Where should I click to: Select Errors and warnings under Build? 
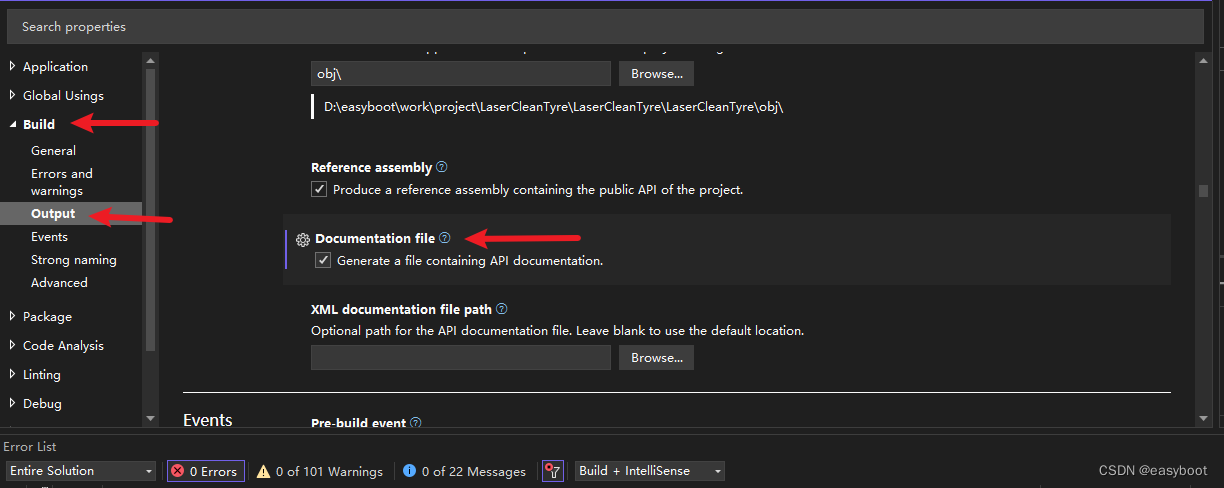[x=62, y=182]
